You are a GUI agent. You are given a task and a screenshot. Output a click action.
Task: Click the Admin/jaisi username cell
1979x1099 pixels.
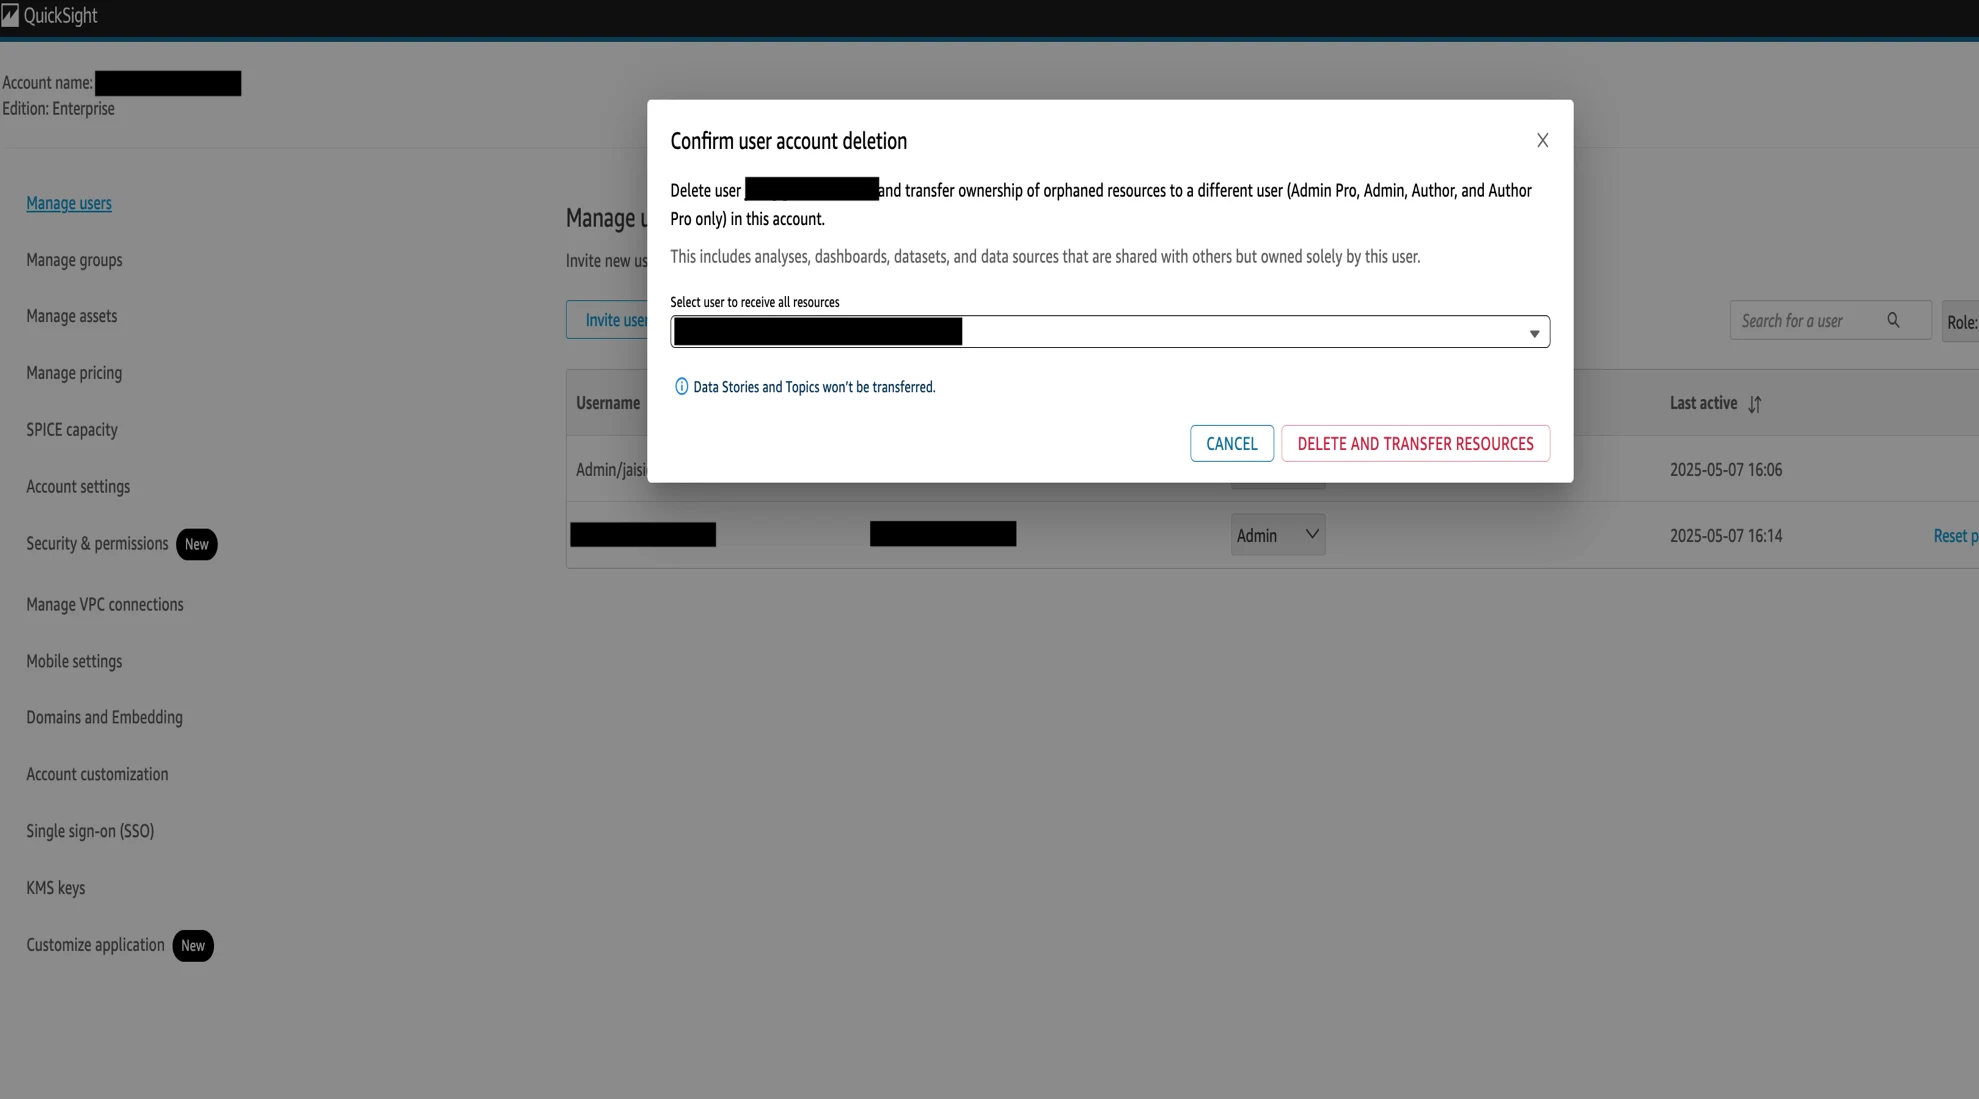click(611, 470)
